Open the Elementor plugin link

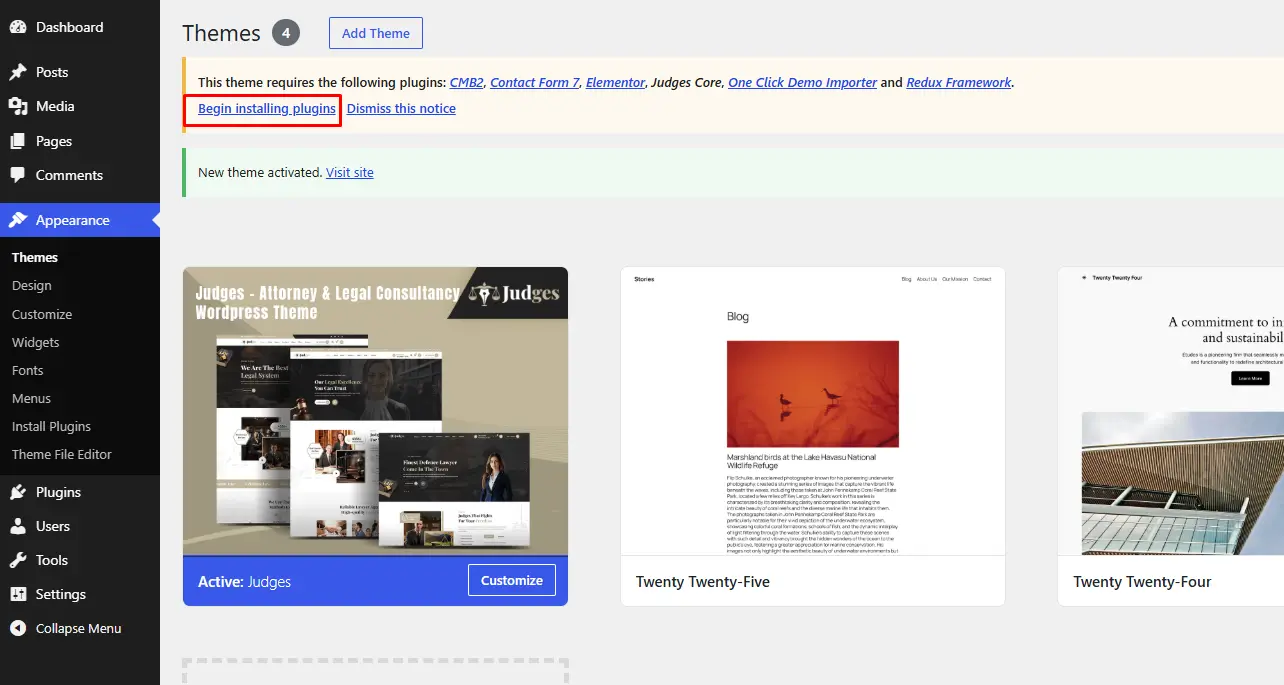[615, 83]
